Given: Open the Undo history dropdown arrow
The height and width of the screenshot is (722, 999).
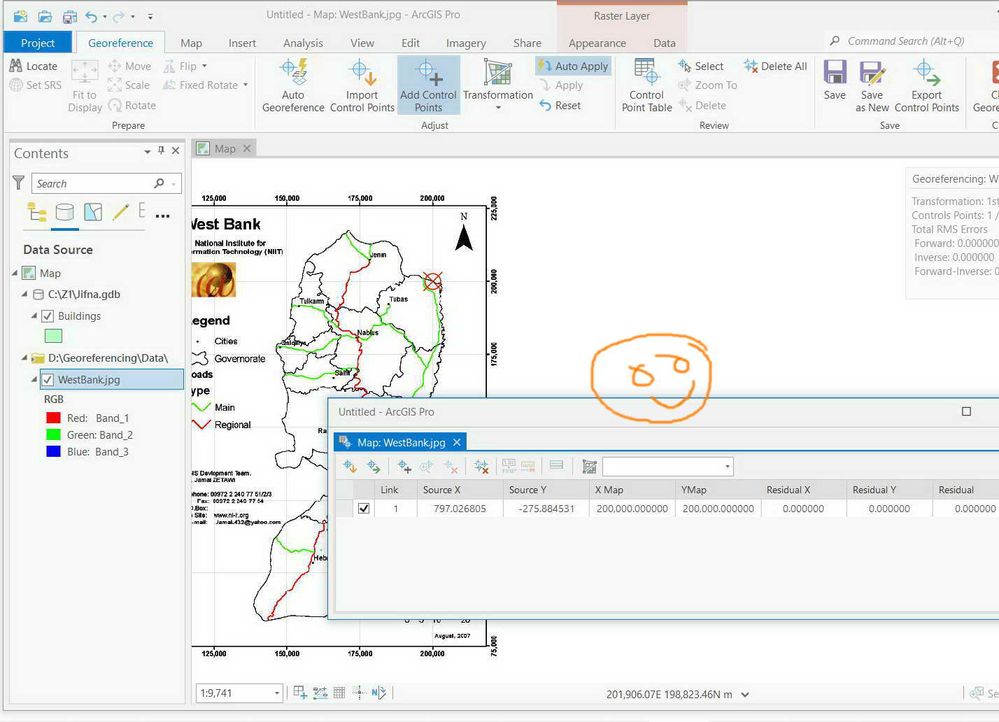Looking at the screenshot, I should [105, 16].
